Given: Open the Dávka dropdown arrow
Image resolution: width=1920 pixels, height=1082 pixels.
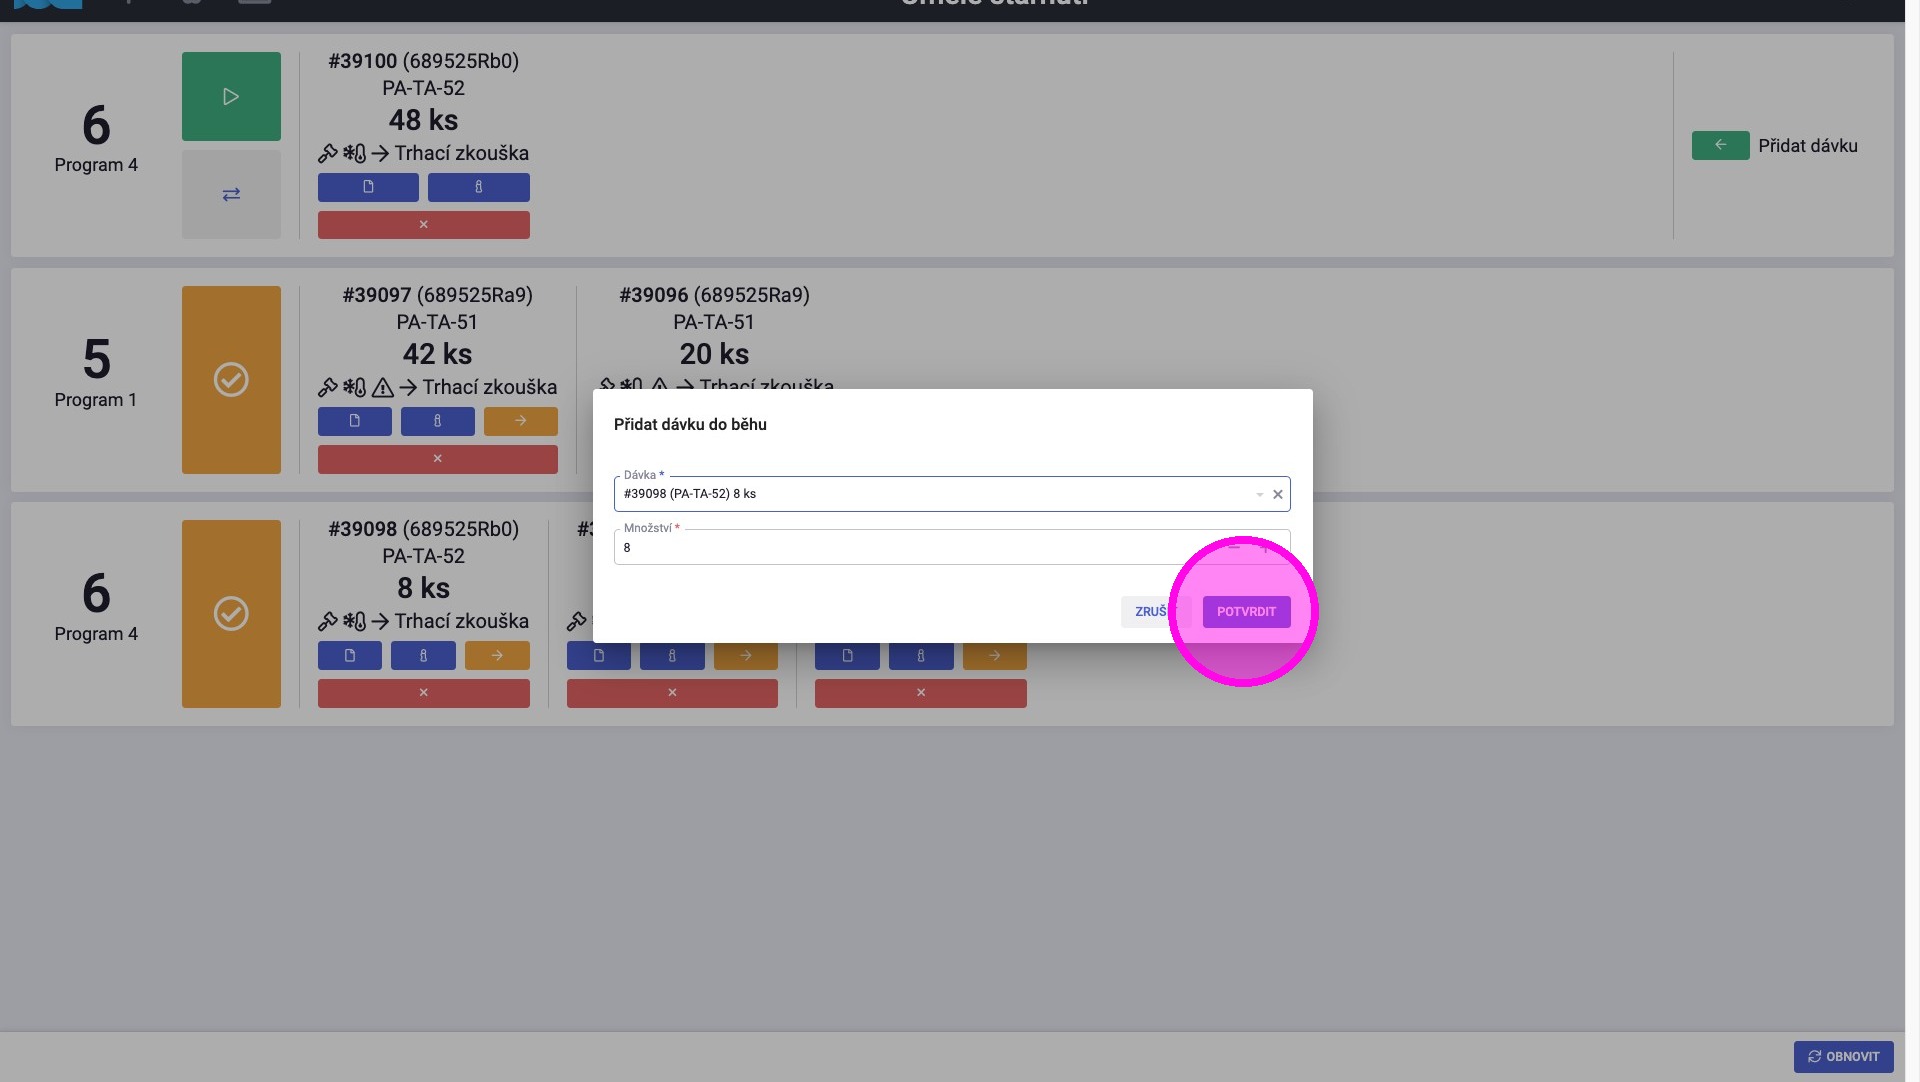Looking at the screenshot, I should (x=1259, y=495).
